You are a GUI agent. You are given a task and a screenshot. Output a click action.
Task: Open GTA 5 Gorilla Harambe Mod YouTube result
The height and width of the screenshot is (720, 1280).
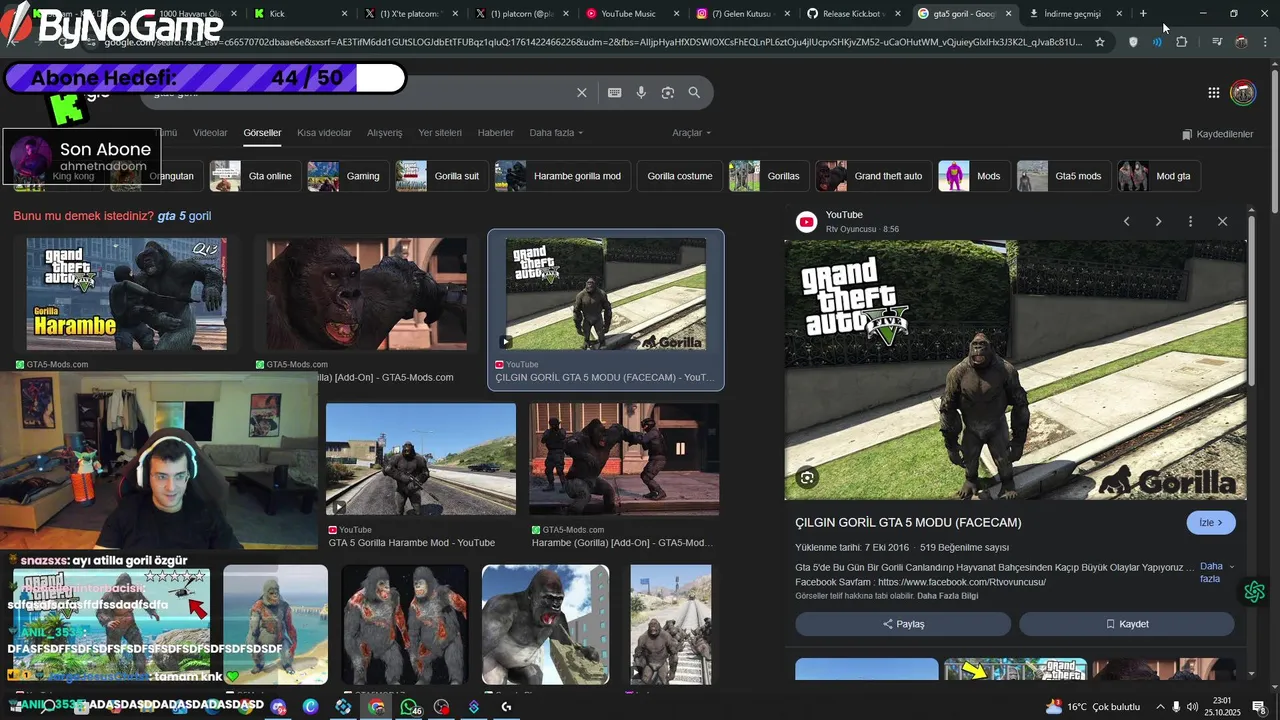(421, 459)
